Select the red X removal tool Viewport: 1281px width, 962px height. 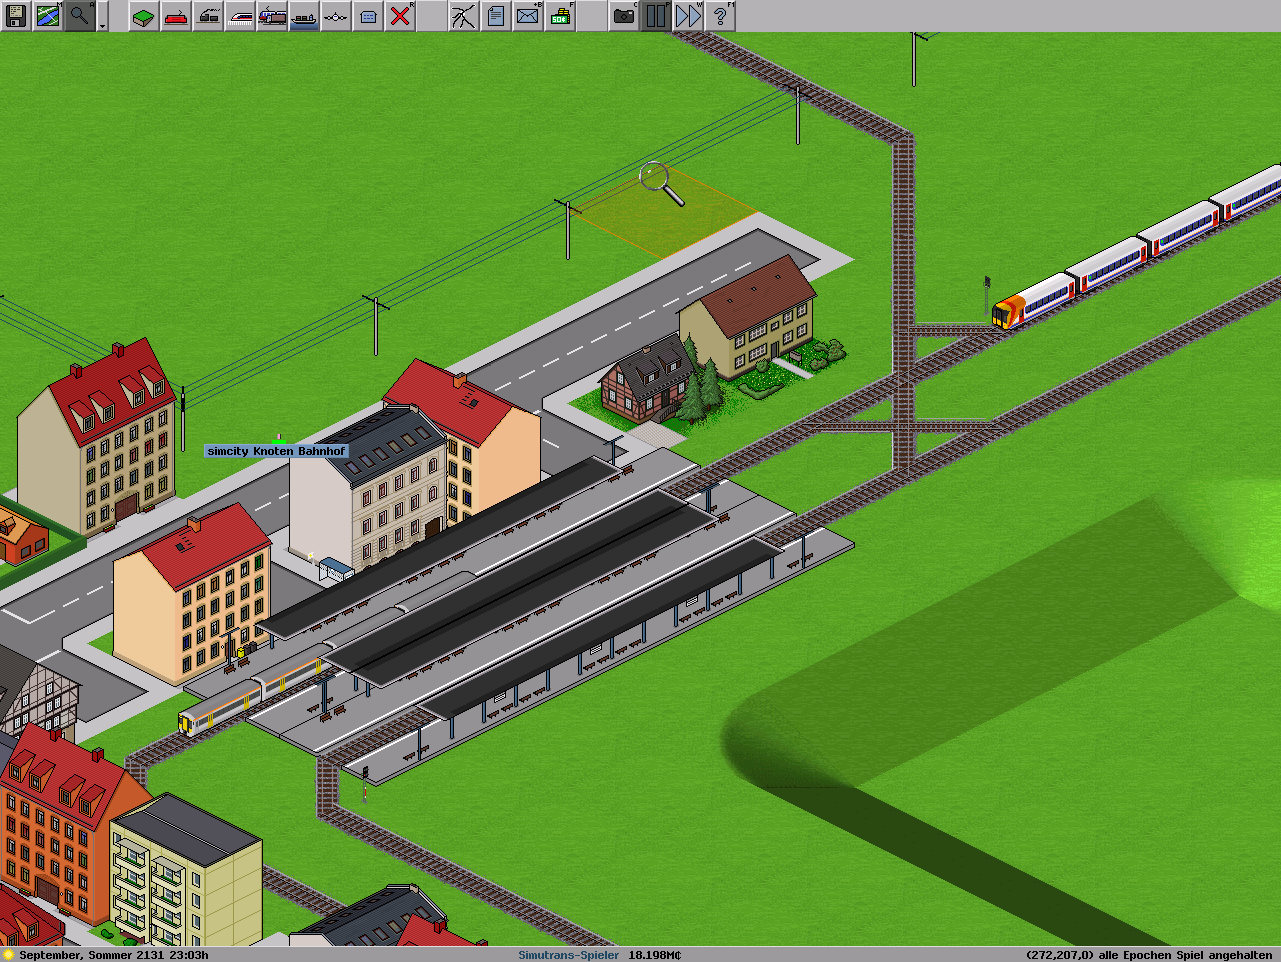click(x=400, y=16)
